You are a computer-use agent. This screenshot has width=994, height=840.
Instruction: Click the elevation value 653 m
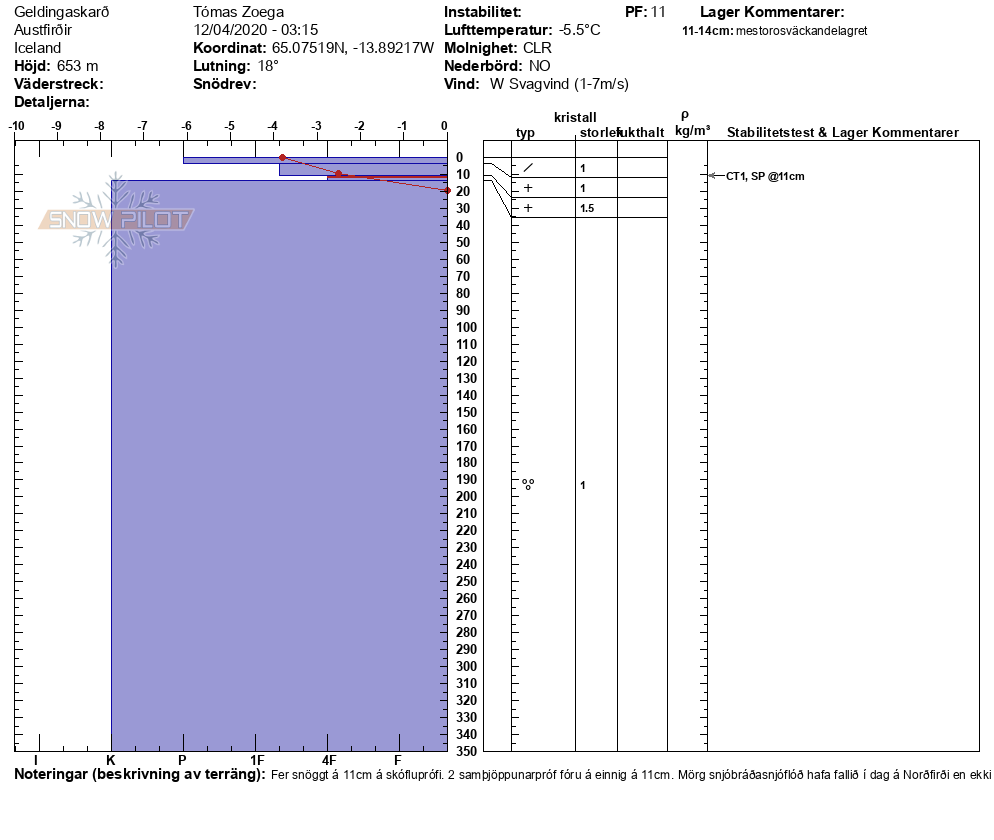pyautogui.click(x=77, y=66)
